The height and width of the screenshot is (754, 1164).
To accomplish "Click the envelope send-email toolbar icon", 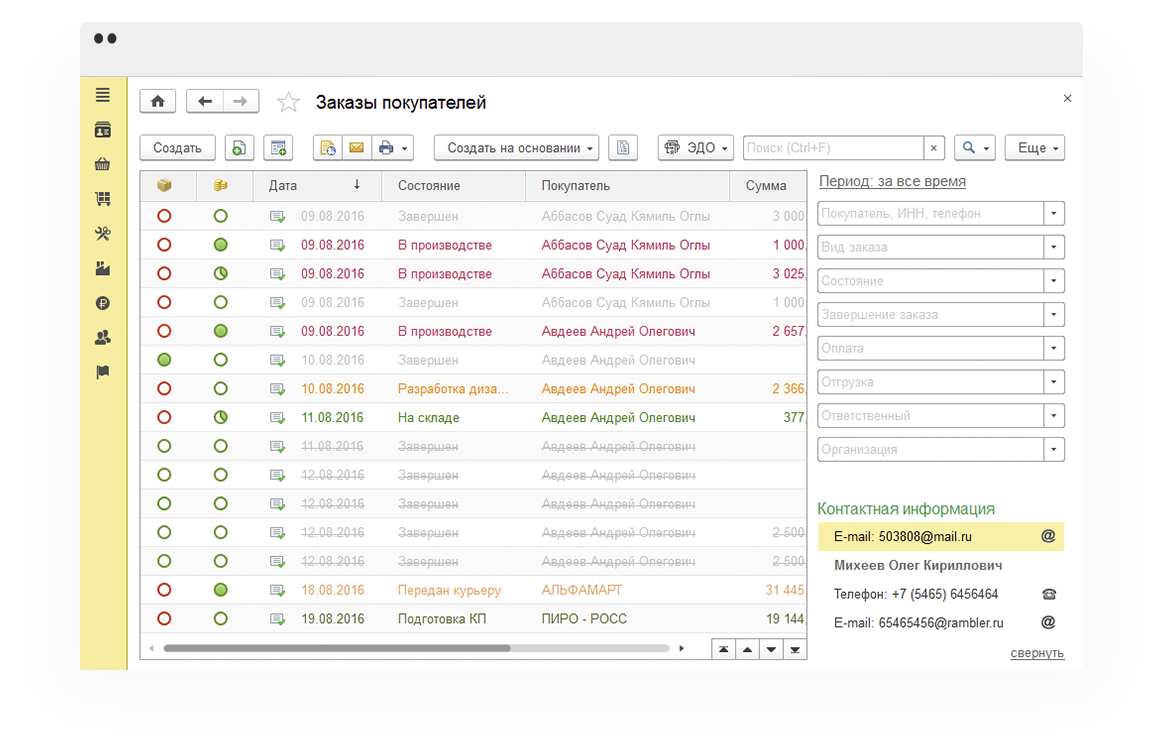I will click(356, 148).
